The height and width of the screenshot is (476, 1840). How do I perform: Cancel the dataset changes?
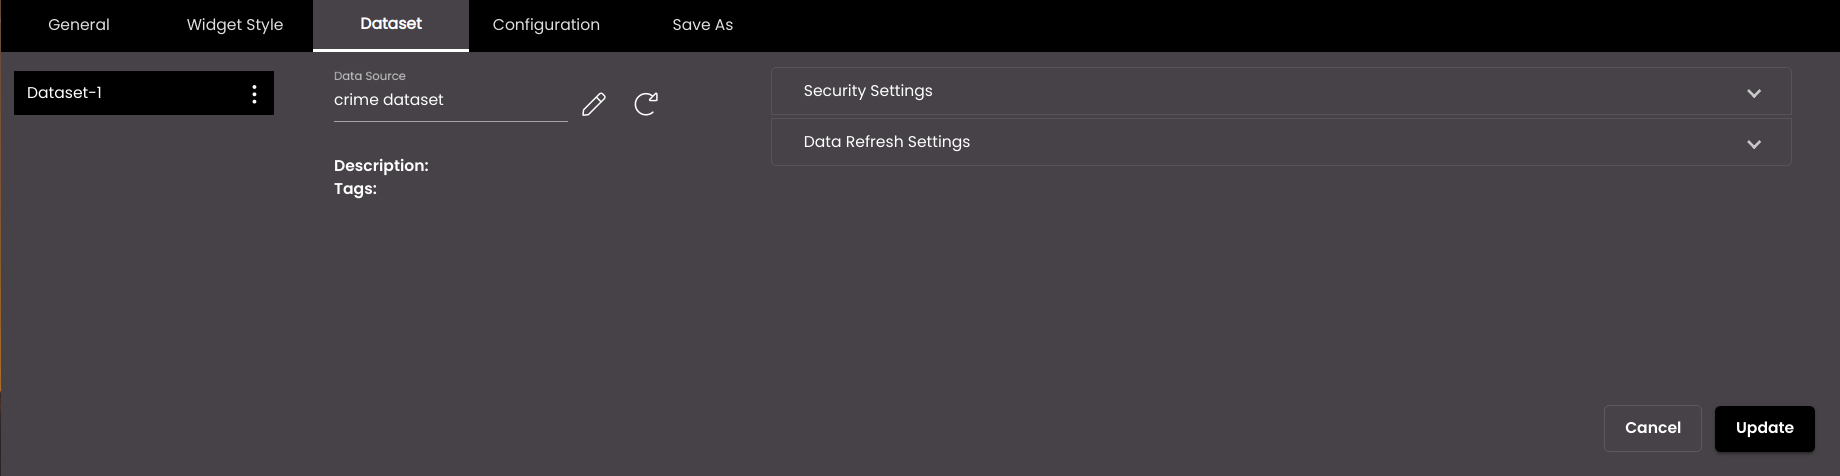pyautogui.click(x=1653, y=428)
